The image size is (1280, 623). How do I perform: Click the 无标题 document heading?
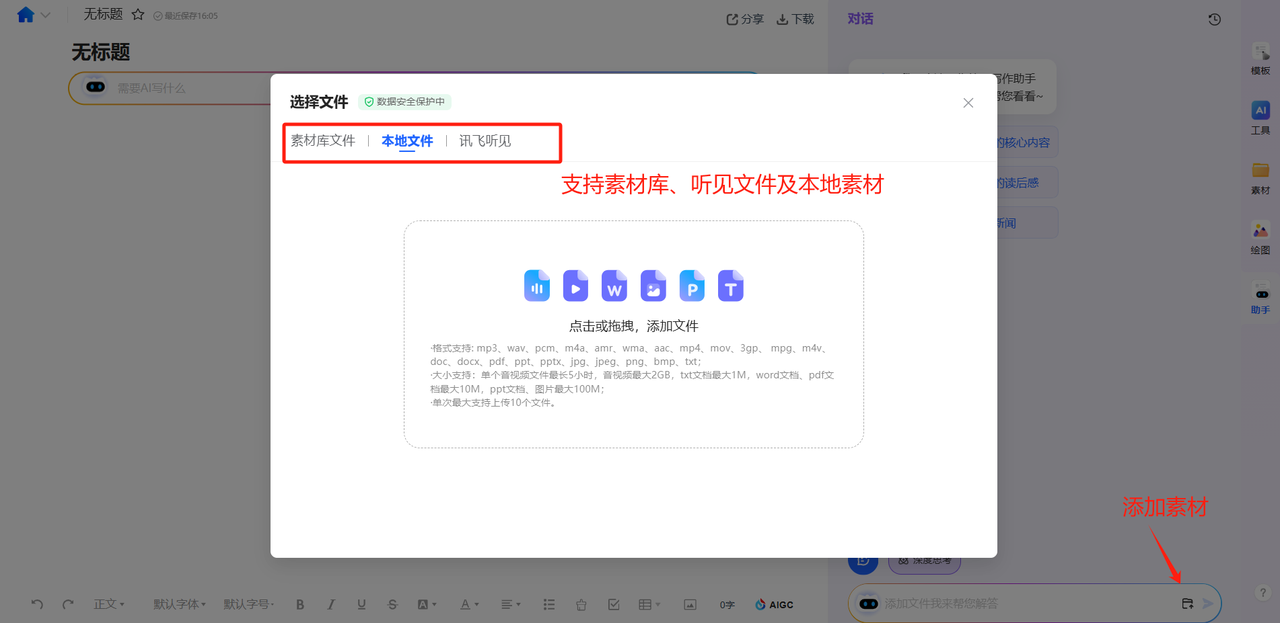[x=101, y=52]
